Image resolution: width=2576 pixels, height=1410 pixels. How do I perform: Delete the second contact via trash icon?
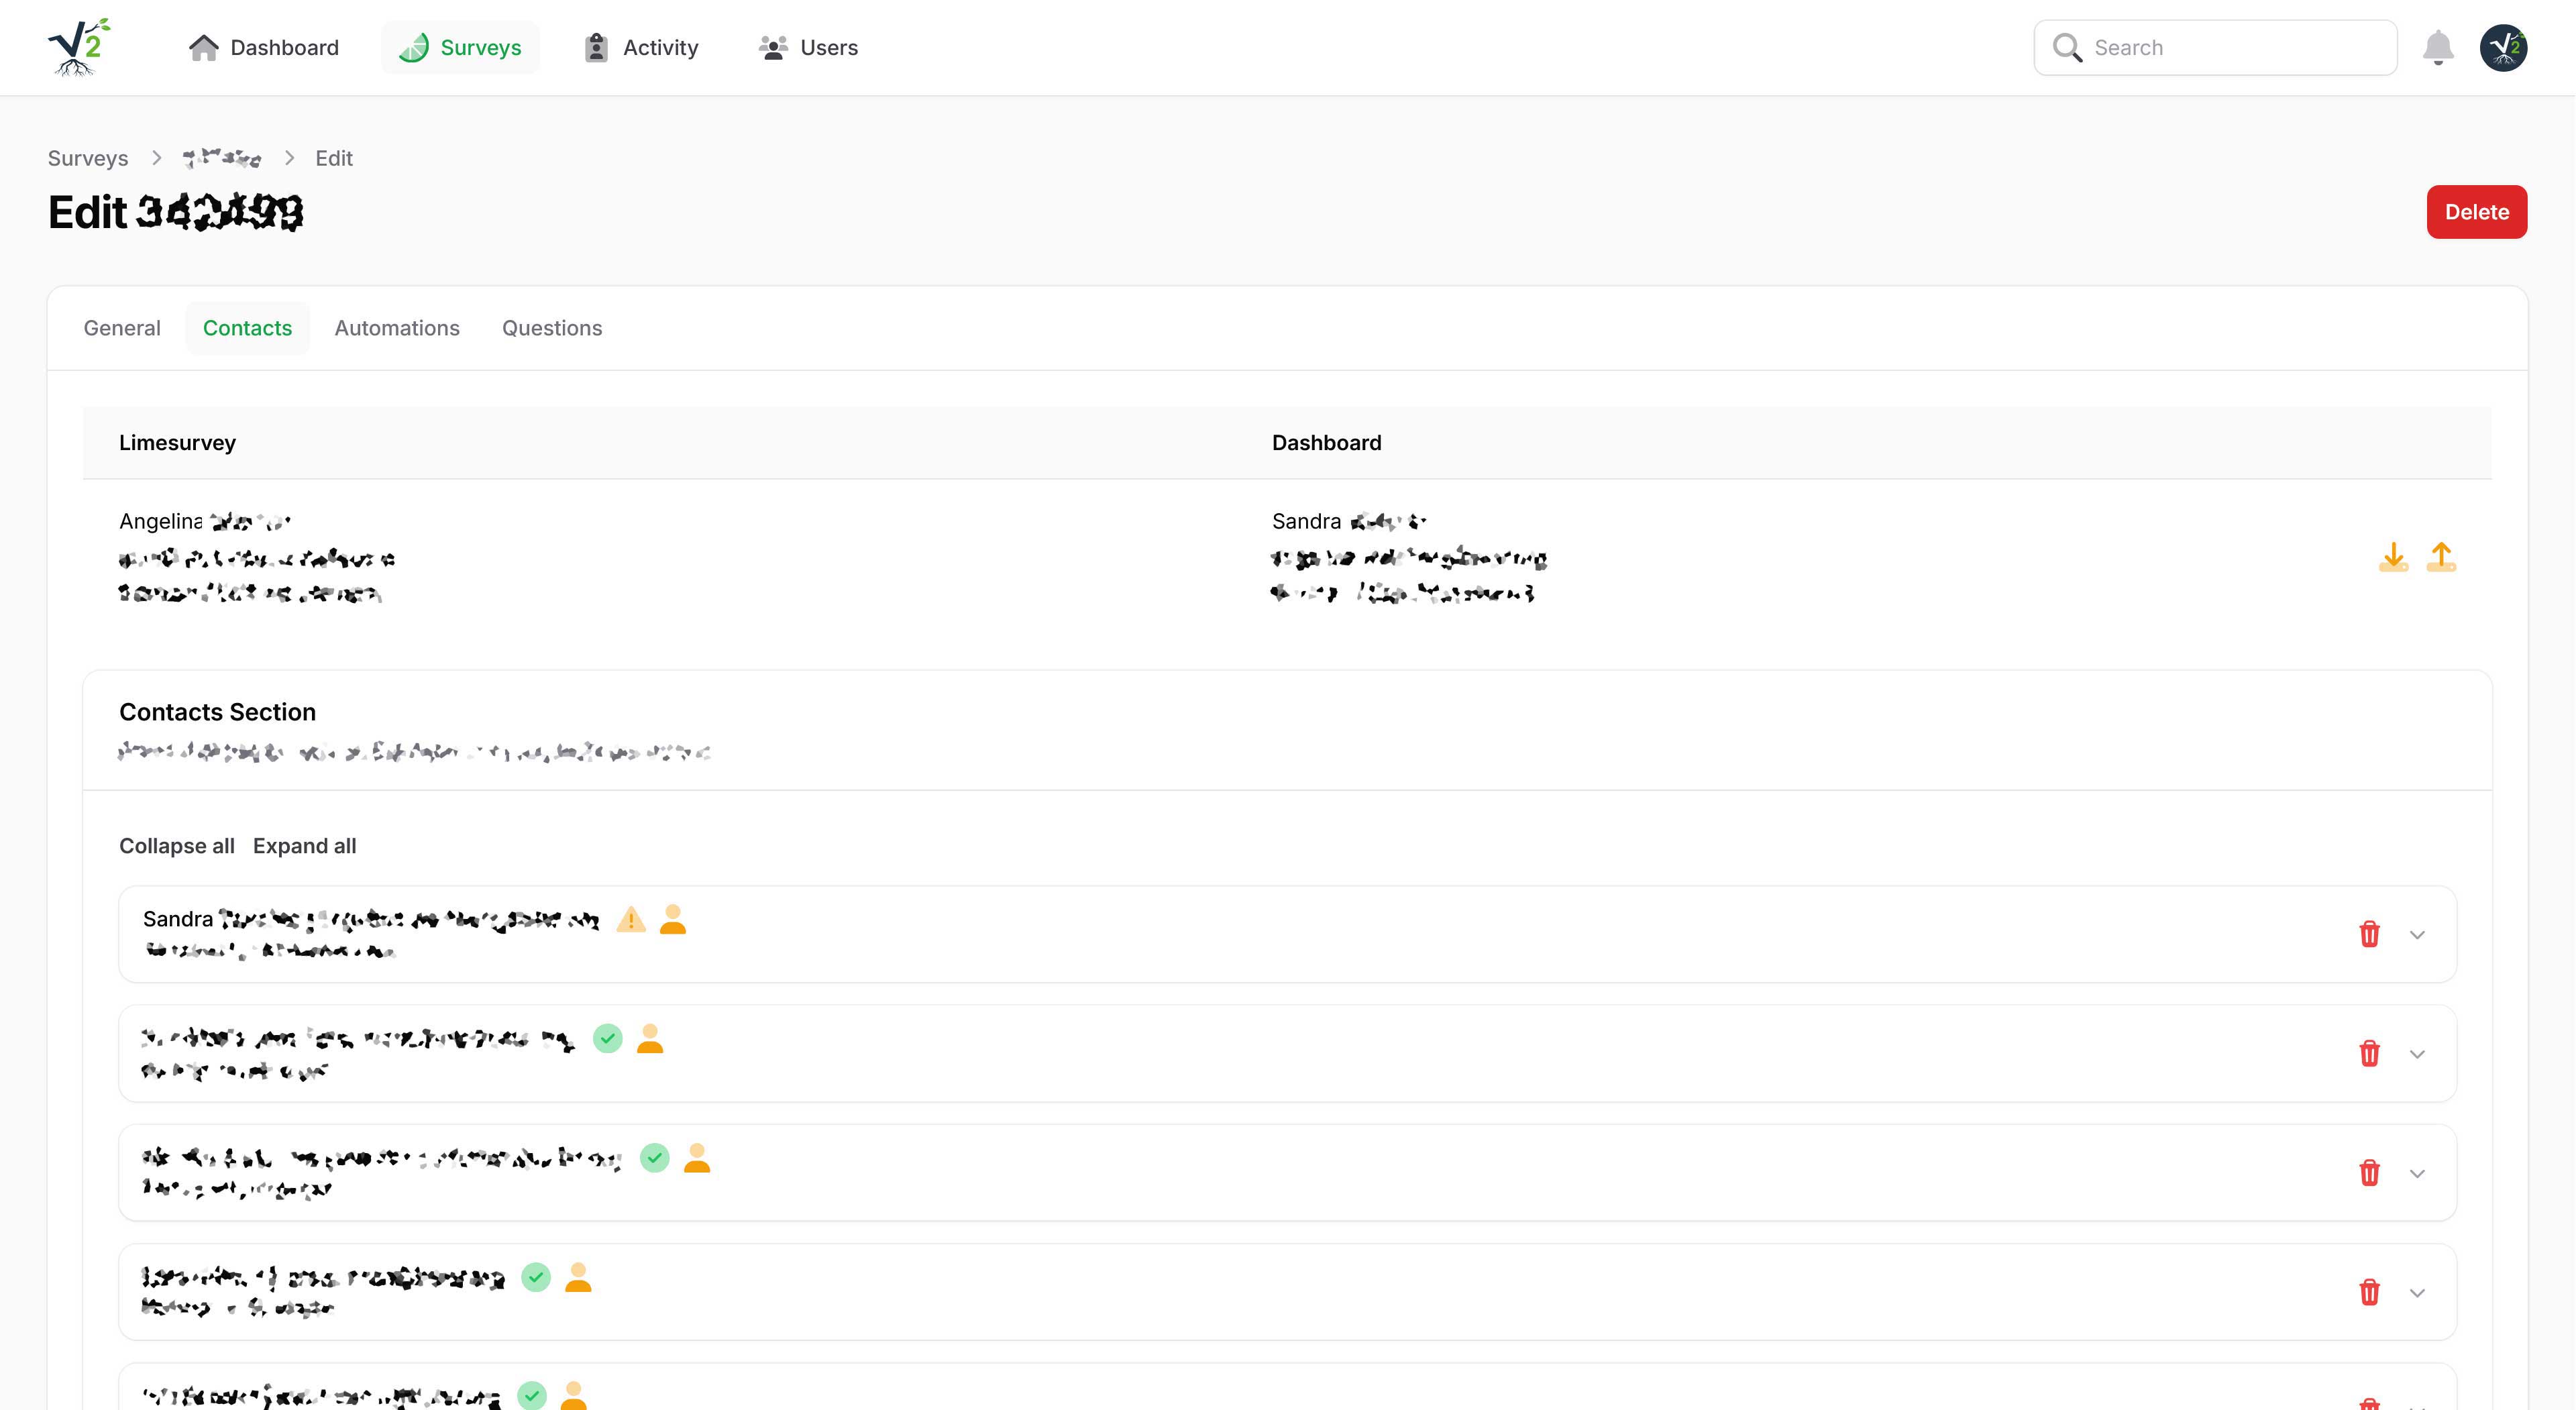(2369, 1053)
